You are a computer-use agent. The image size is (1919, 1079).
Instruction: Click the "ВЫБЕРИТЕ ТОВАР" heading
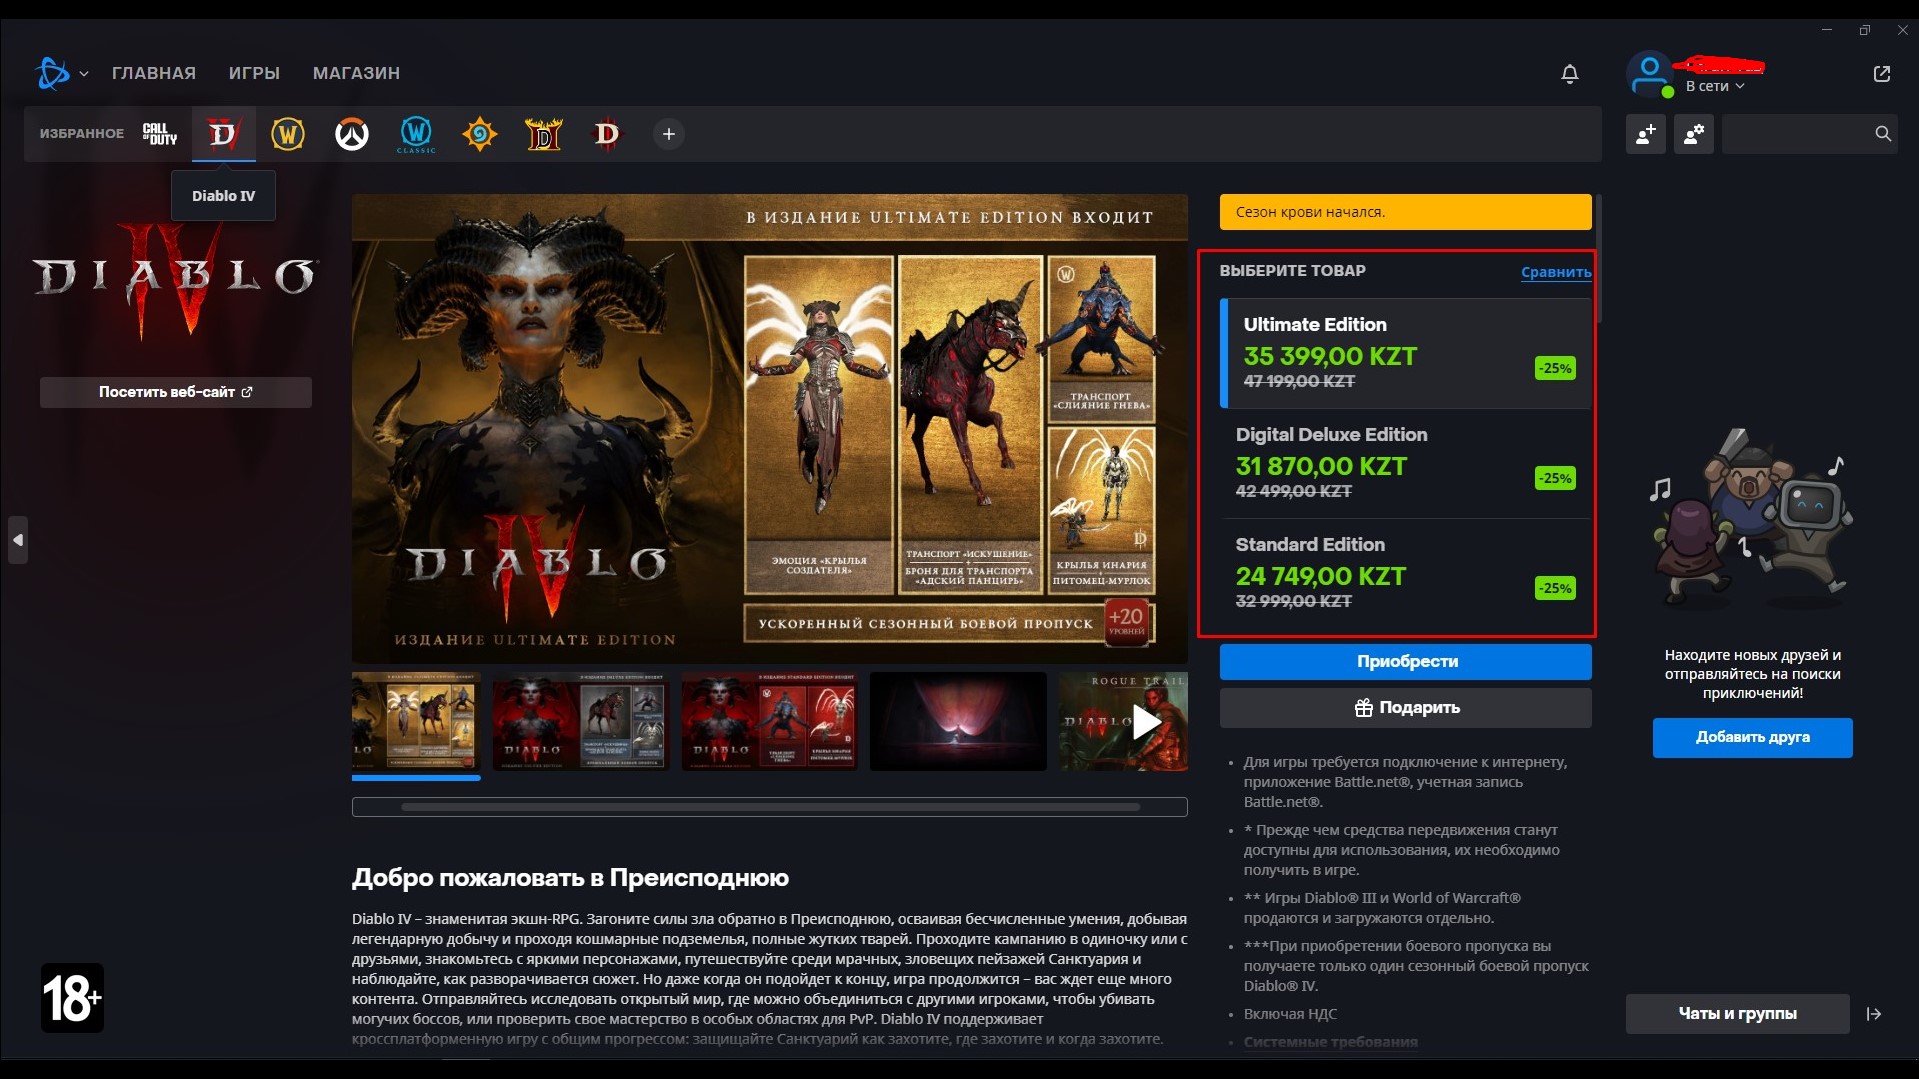click(x=1292, y=271)
